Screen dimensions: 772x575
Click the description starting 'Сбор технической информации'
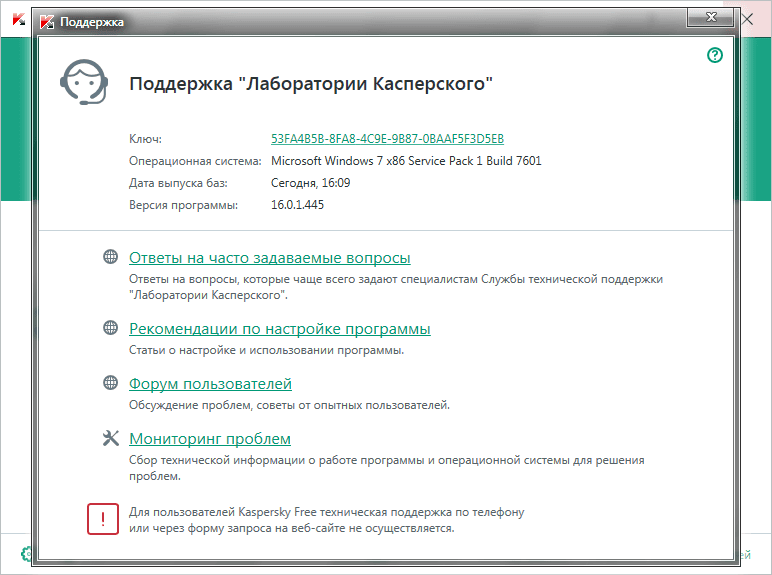coord(386,468)
